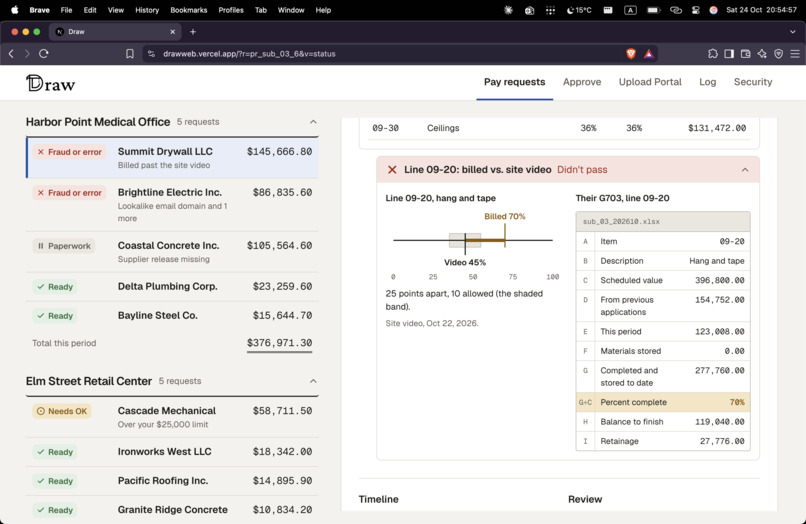Select Summit Drywall LLC pay request
The width and height of the screenshot is (806, 524).
click(x=172, y=158)
